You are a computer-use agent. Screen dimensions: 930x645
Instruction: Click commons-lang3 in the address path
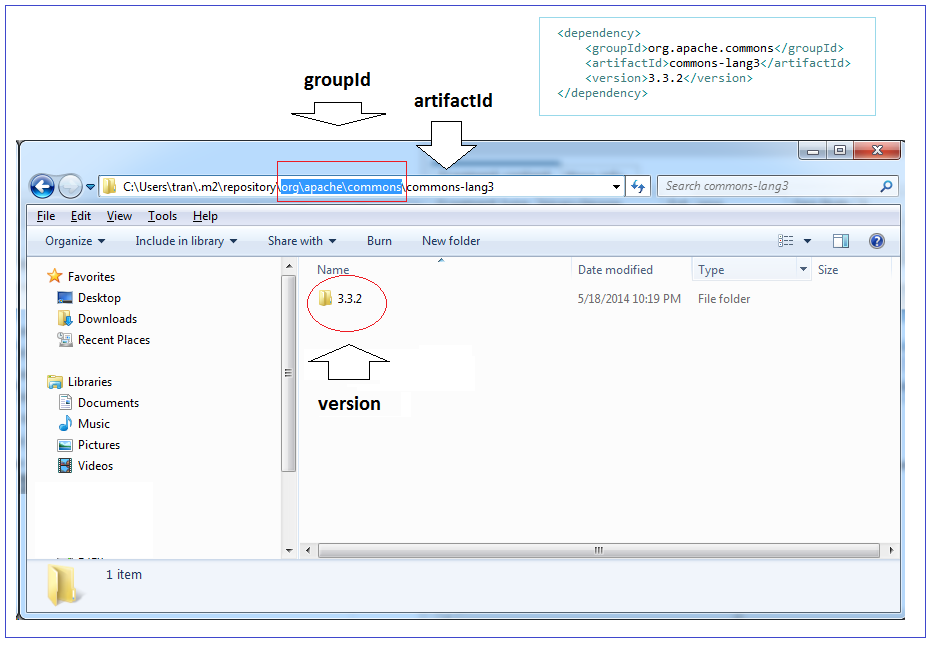click(x=450, y=187)
